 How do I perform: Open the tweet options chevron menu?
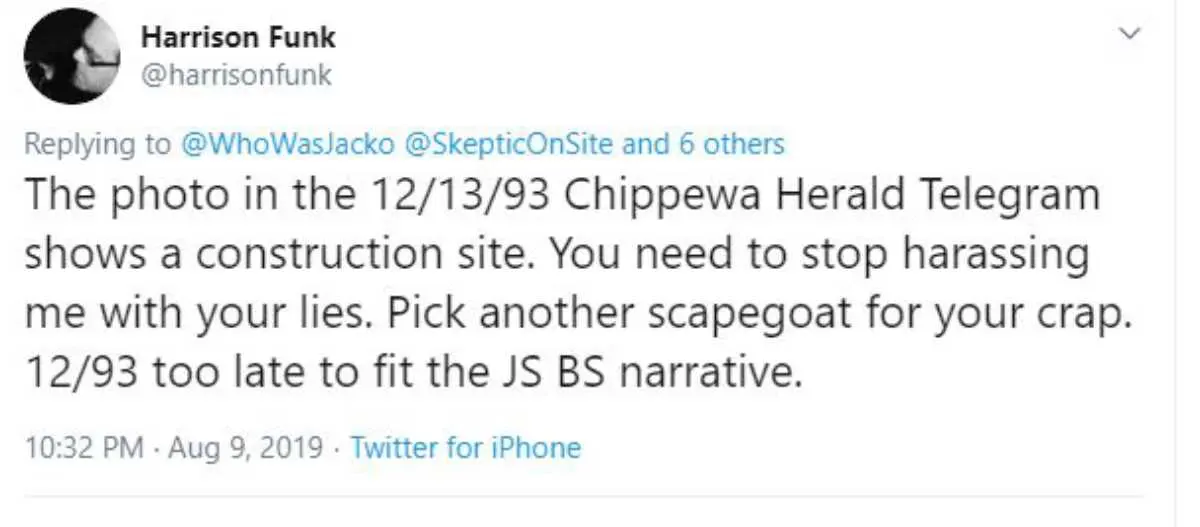1131,35
